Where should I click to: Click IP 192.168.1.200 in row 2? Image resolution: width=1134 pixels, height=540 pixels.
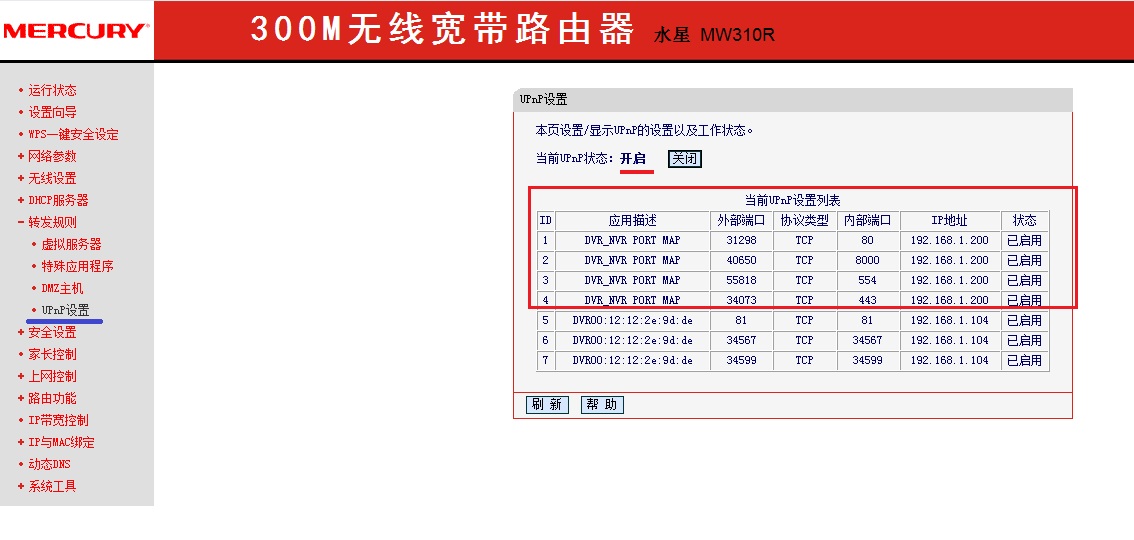950,260
